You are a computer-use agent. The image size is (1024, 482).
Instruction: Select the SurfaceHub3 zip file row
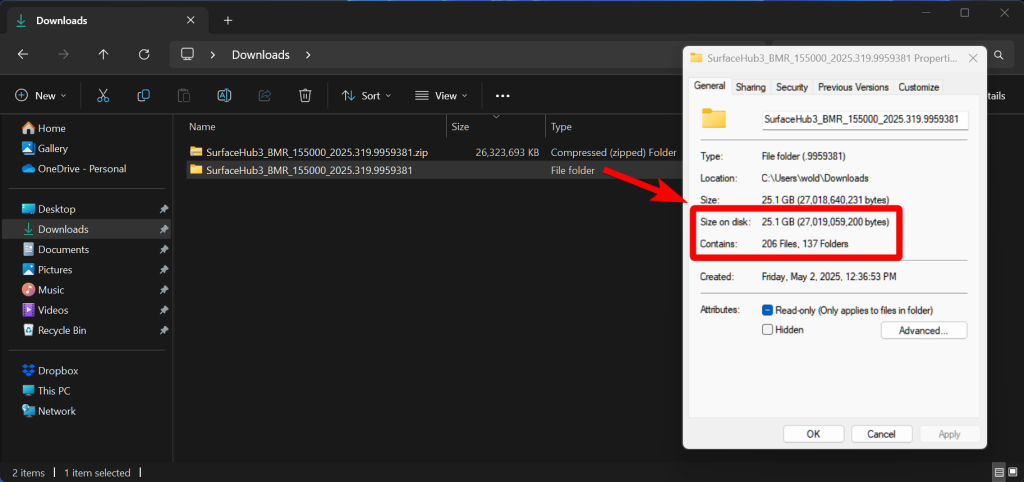tap(431, 152)
